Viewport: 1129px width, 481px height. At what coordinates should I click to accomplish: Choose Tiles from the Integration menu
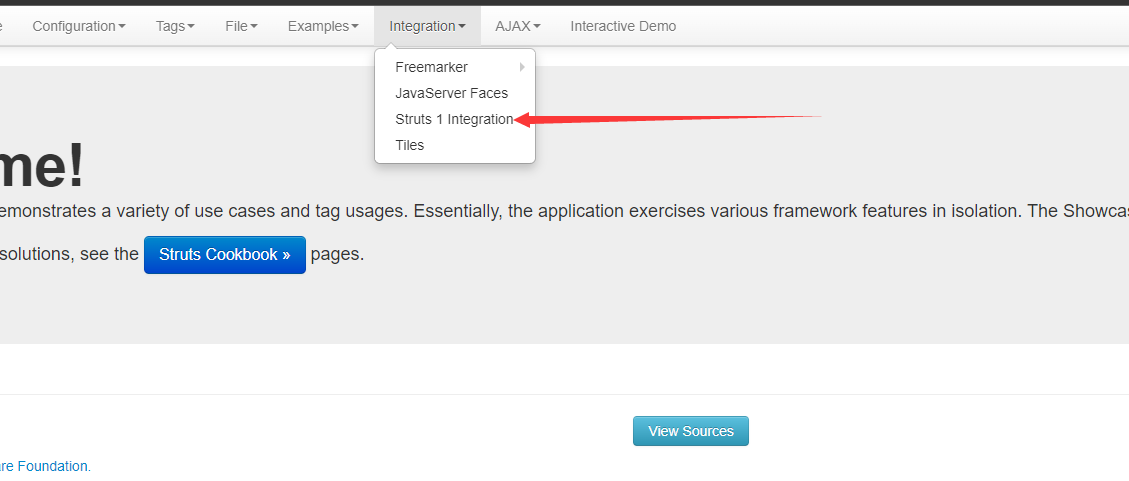pos(410,145)
